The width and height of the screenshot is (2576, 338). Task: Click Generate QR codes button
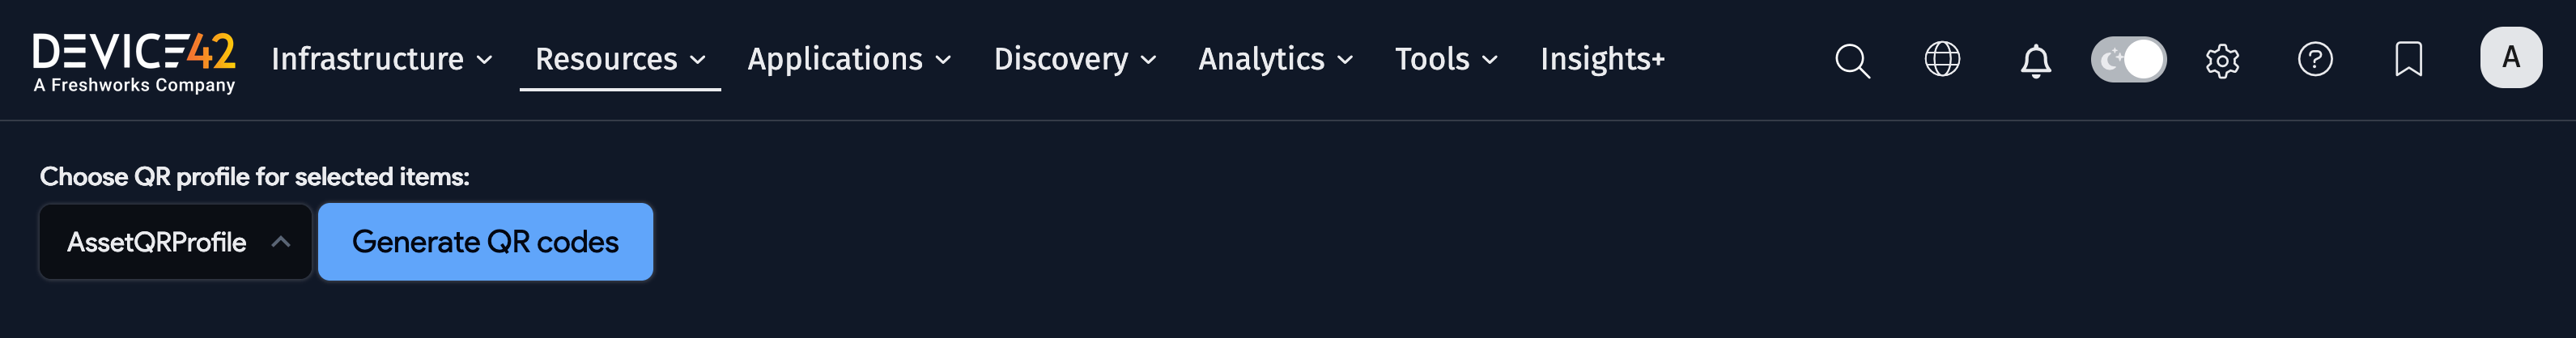(x=485, y=242)
